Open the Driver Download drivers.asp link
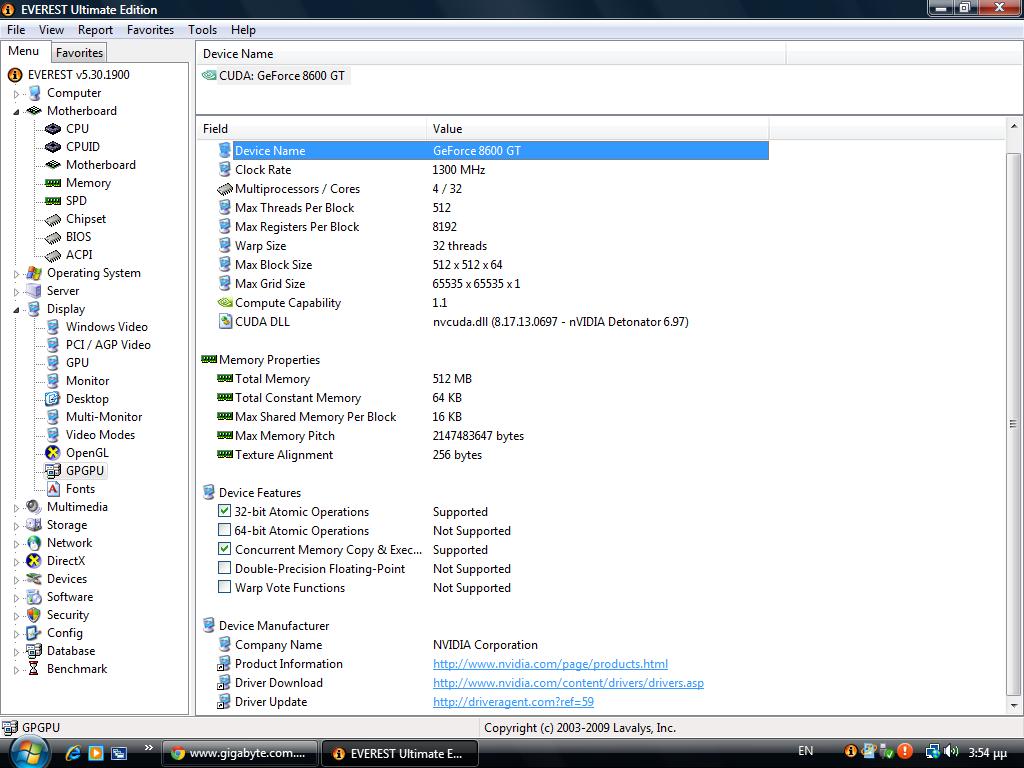 pyautogui.click(x=568, y=682)
